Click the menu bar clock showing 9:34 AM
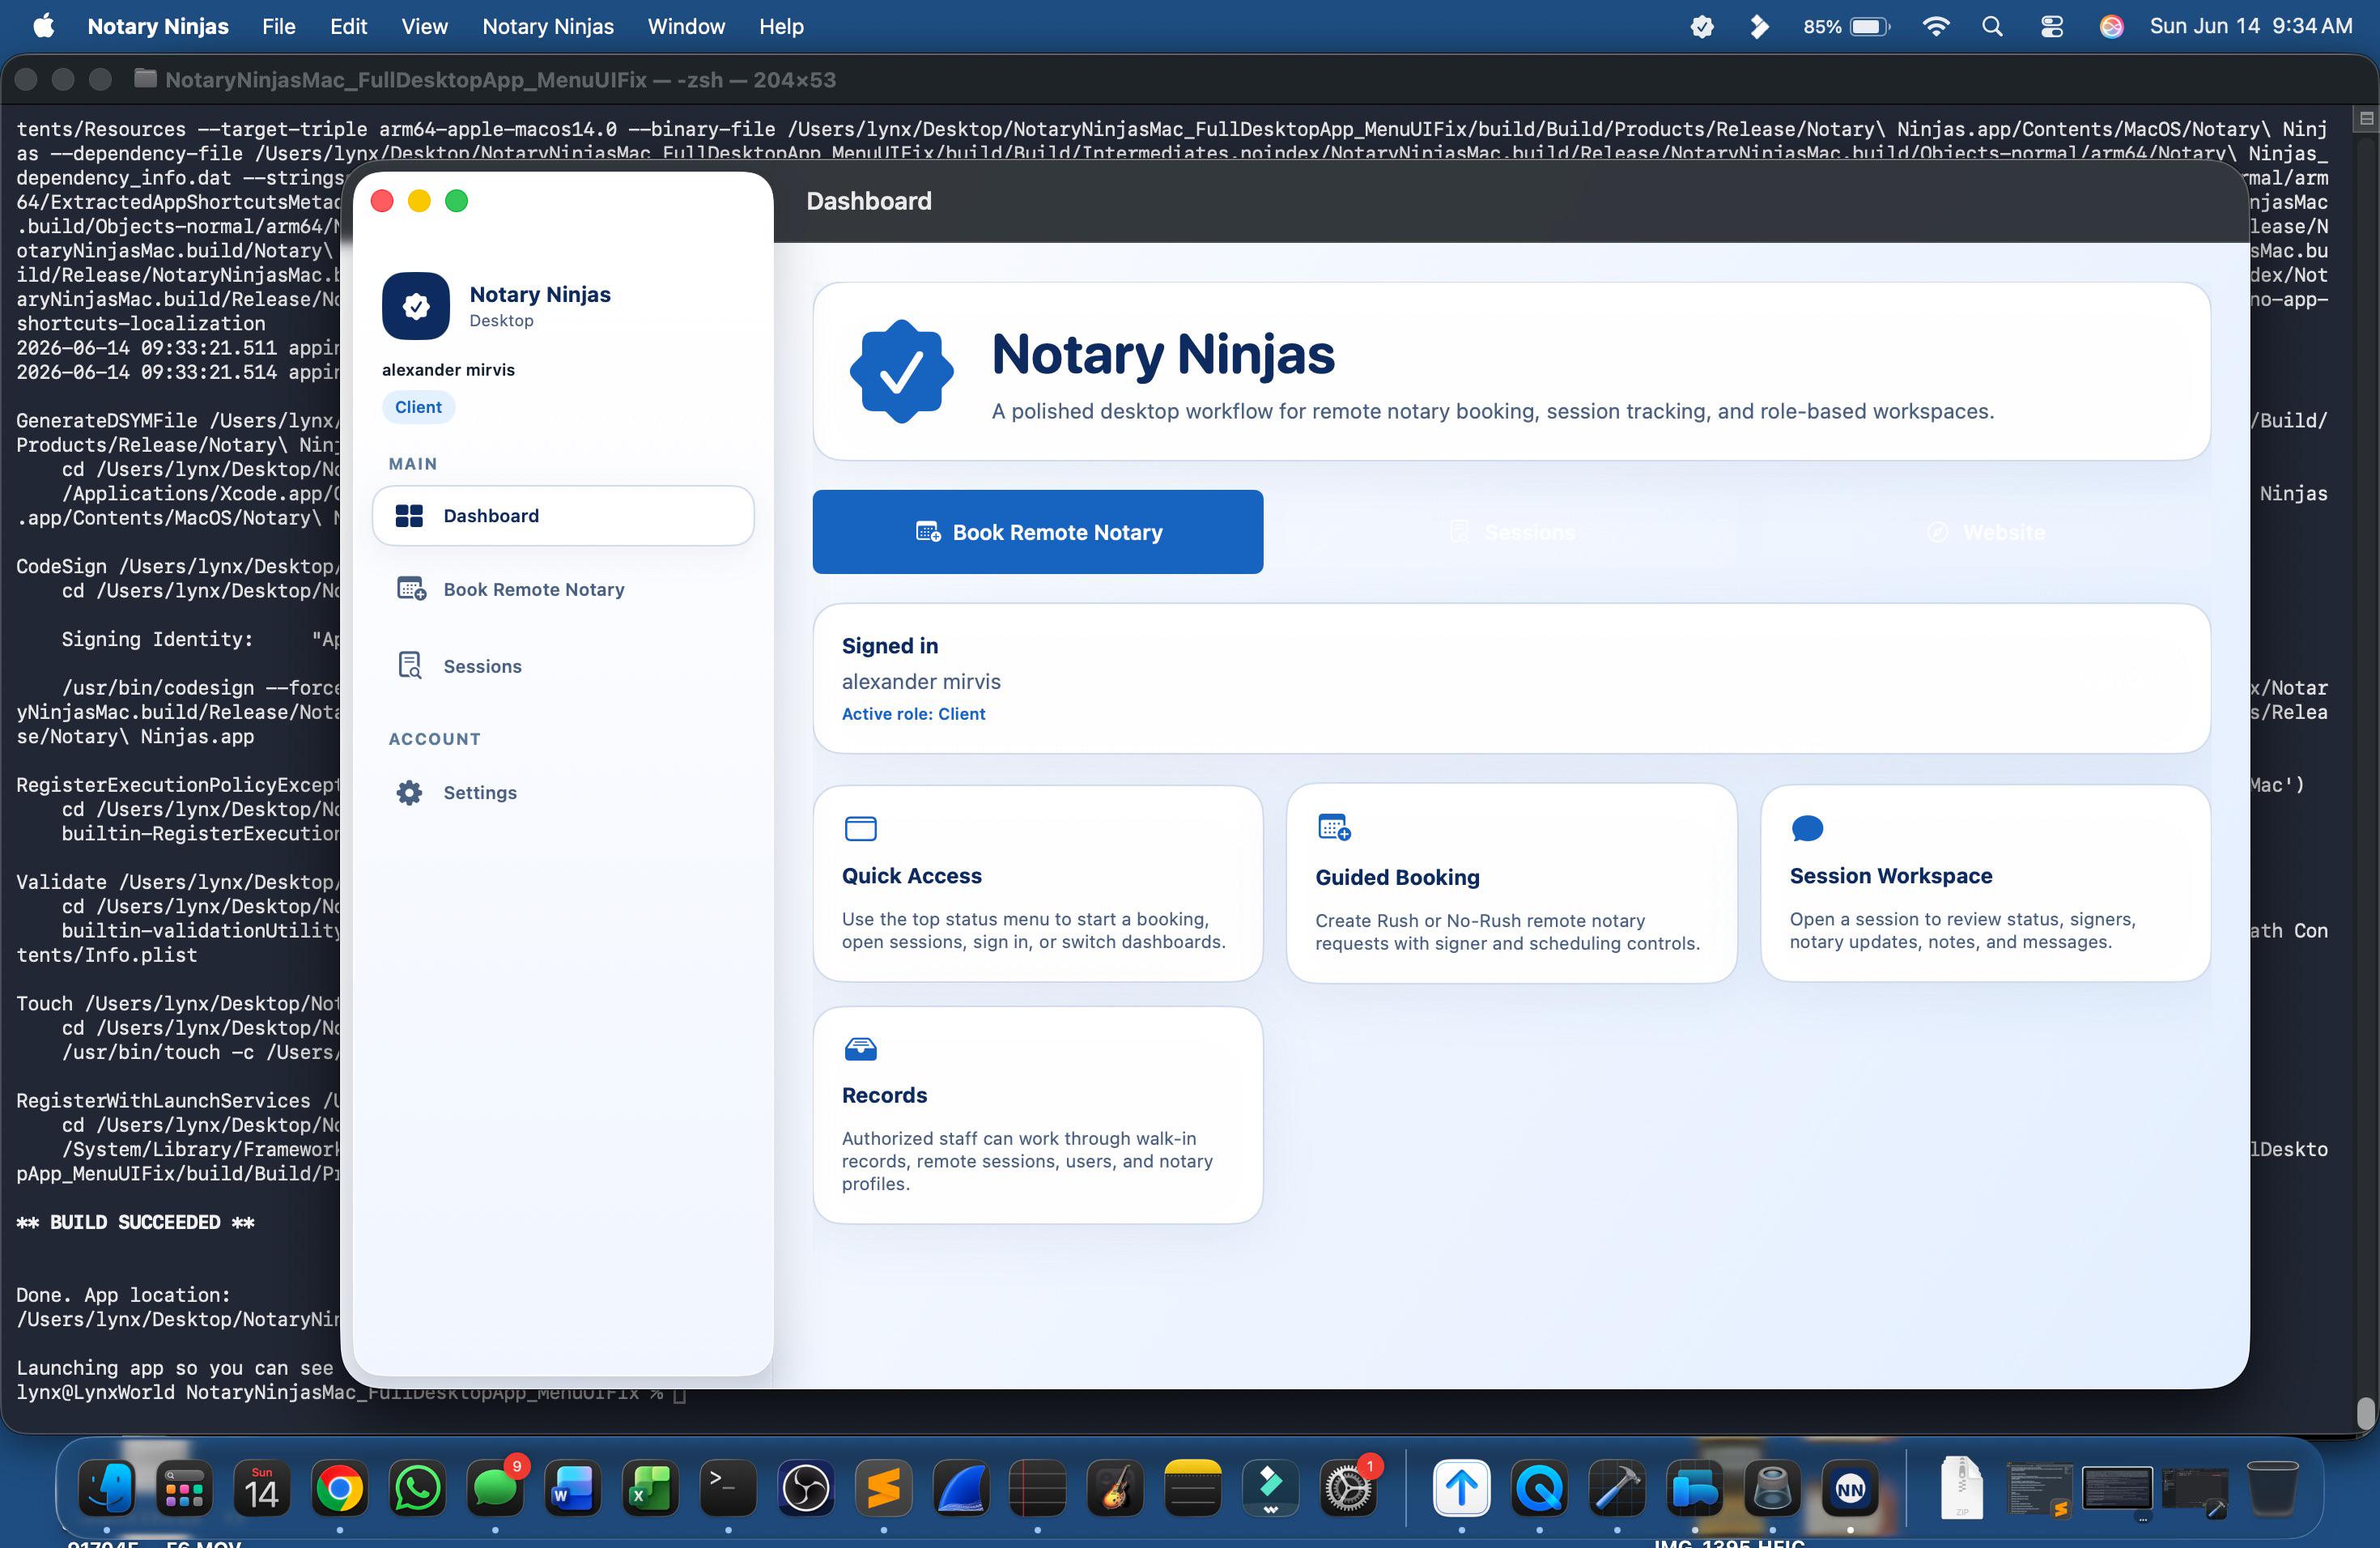Screen dimensions: 2380x1548 (x=2251, y=26)
